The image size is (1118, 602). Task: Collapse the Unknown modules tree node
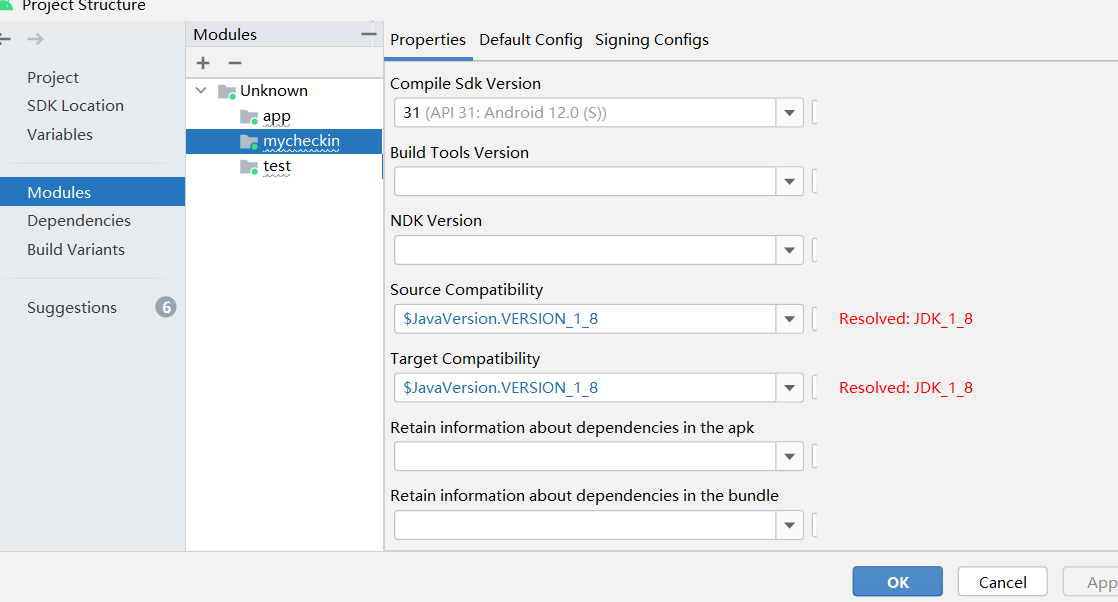click(202, 91)
